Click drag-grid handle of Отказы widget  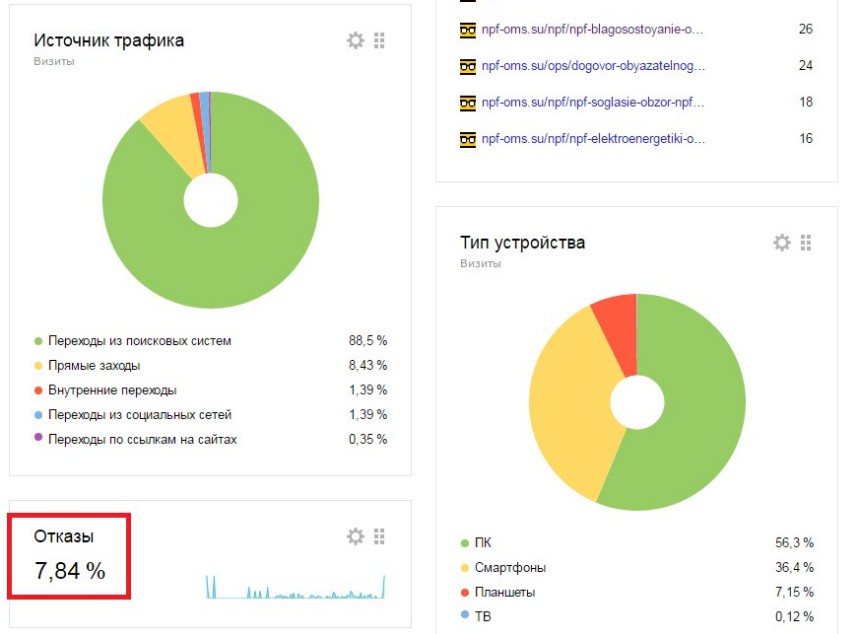coord(379,536)
